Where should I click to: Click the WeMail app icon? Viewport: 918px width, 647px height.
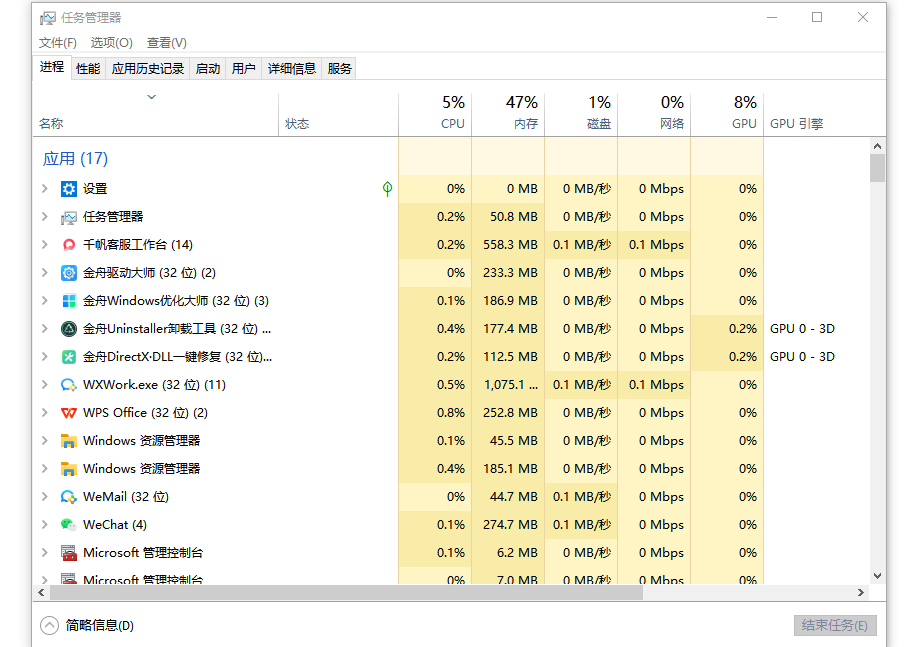pyautogui.click(x=68, y=497)
